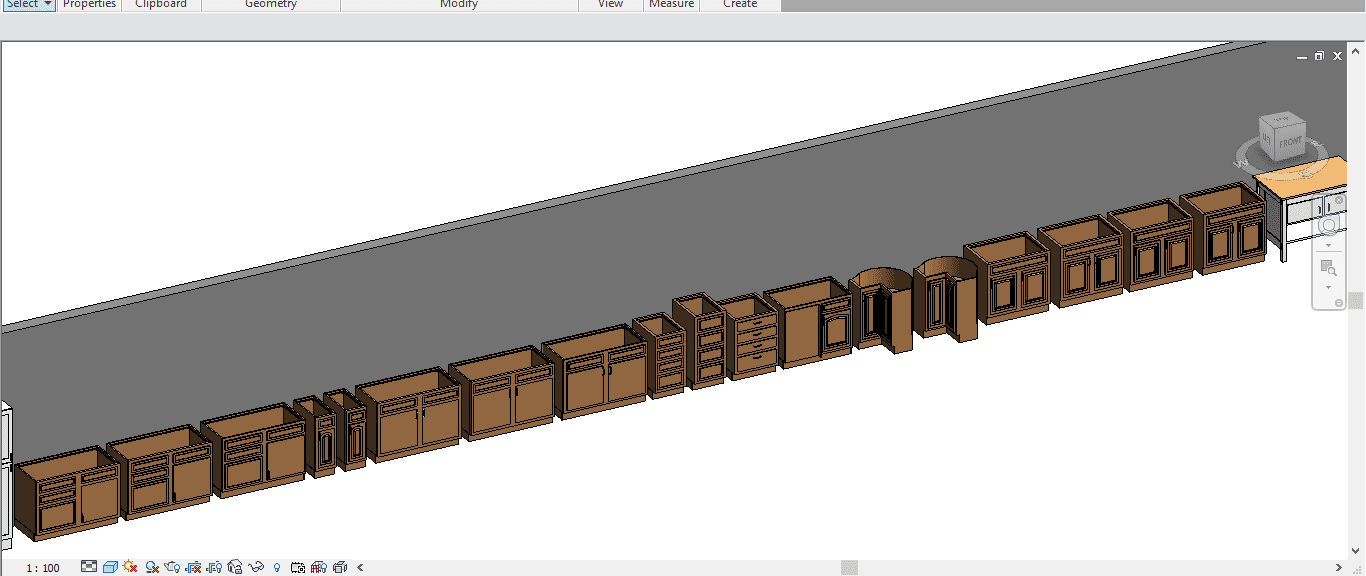Open the Detail Level icon in view bar
This screenshot has height=576, width=1366.
(x=89, y=567)
